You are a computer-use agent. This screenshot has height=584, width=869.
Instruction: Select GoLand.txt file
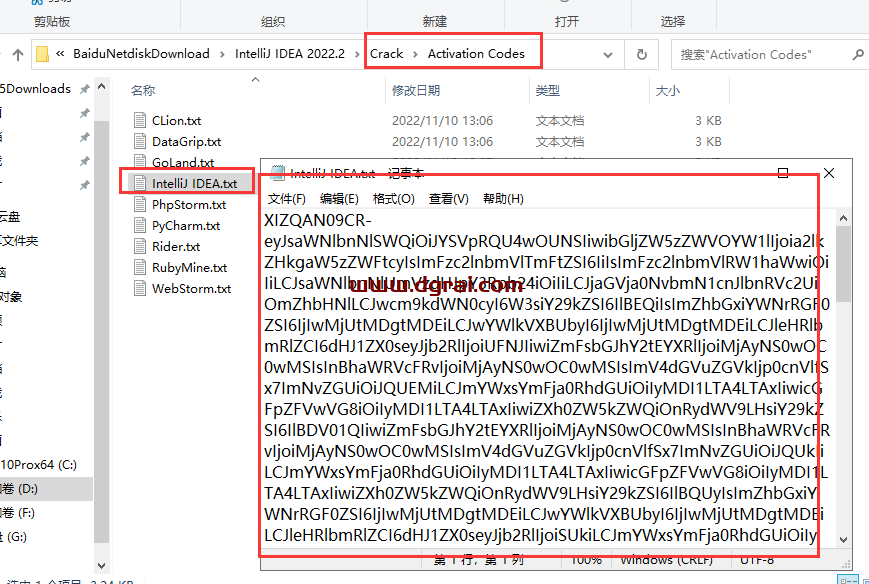point(183,162)
